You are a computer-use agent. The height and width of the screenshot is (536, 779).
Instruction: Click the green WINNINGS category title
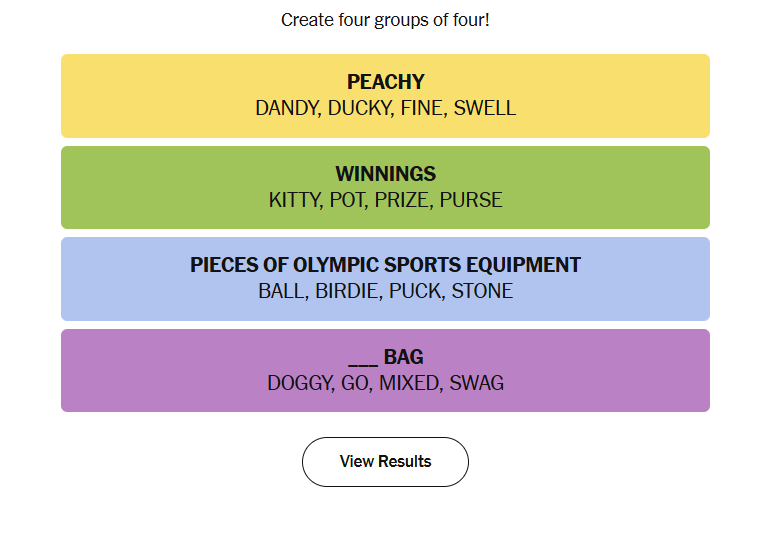point(385,174)
